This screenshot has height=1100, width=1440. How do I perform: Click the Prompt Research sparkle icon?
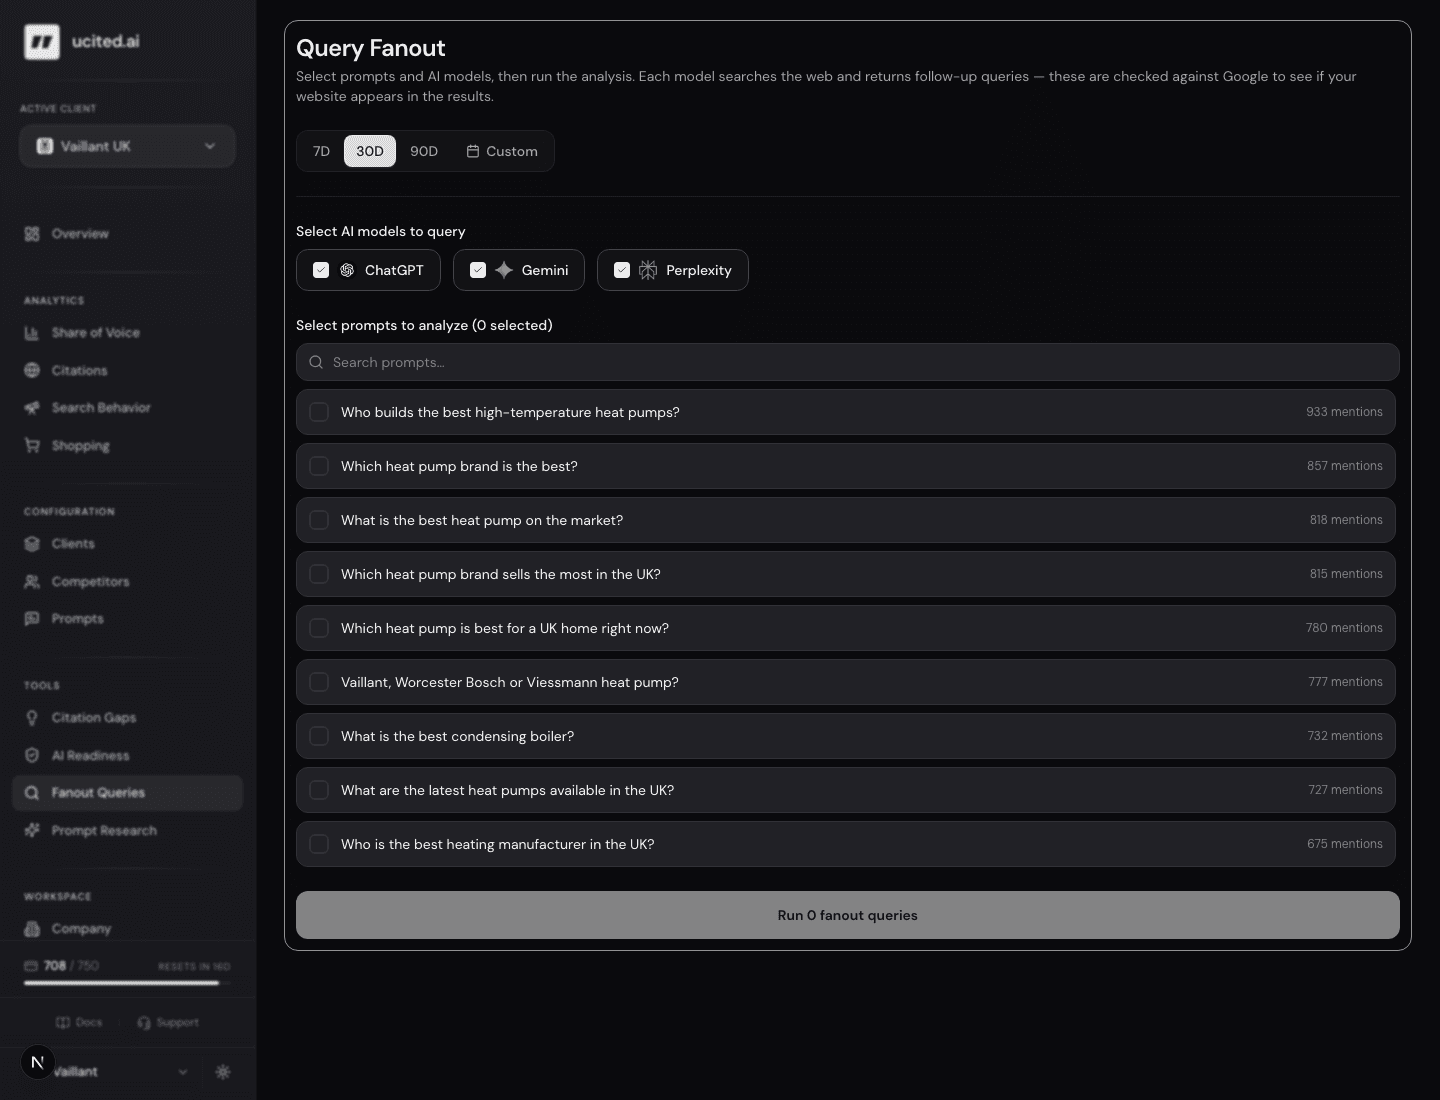click(32, 831)
